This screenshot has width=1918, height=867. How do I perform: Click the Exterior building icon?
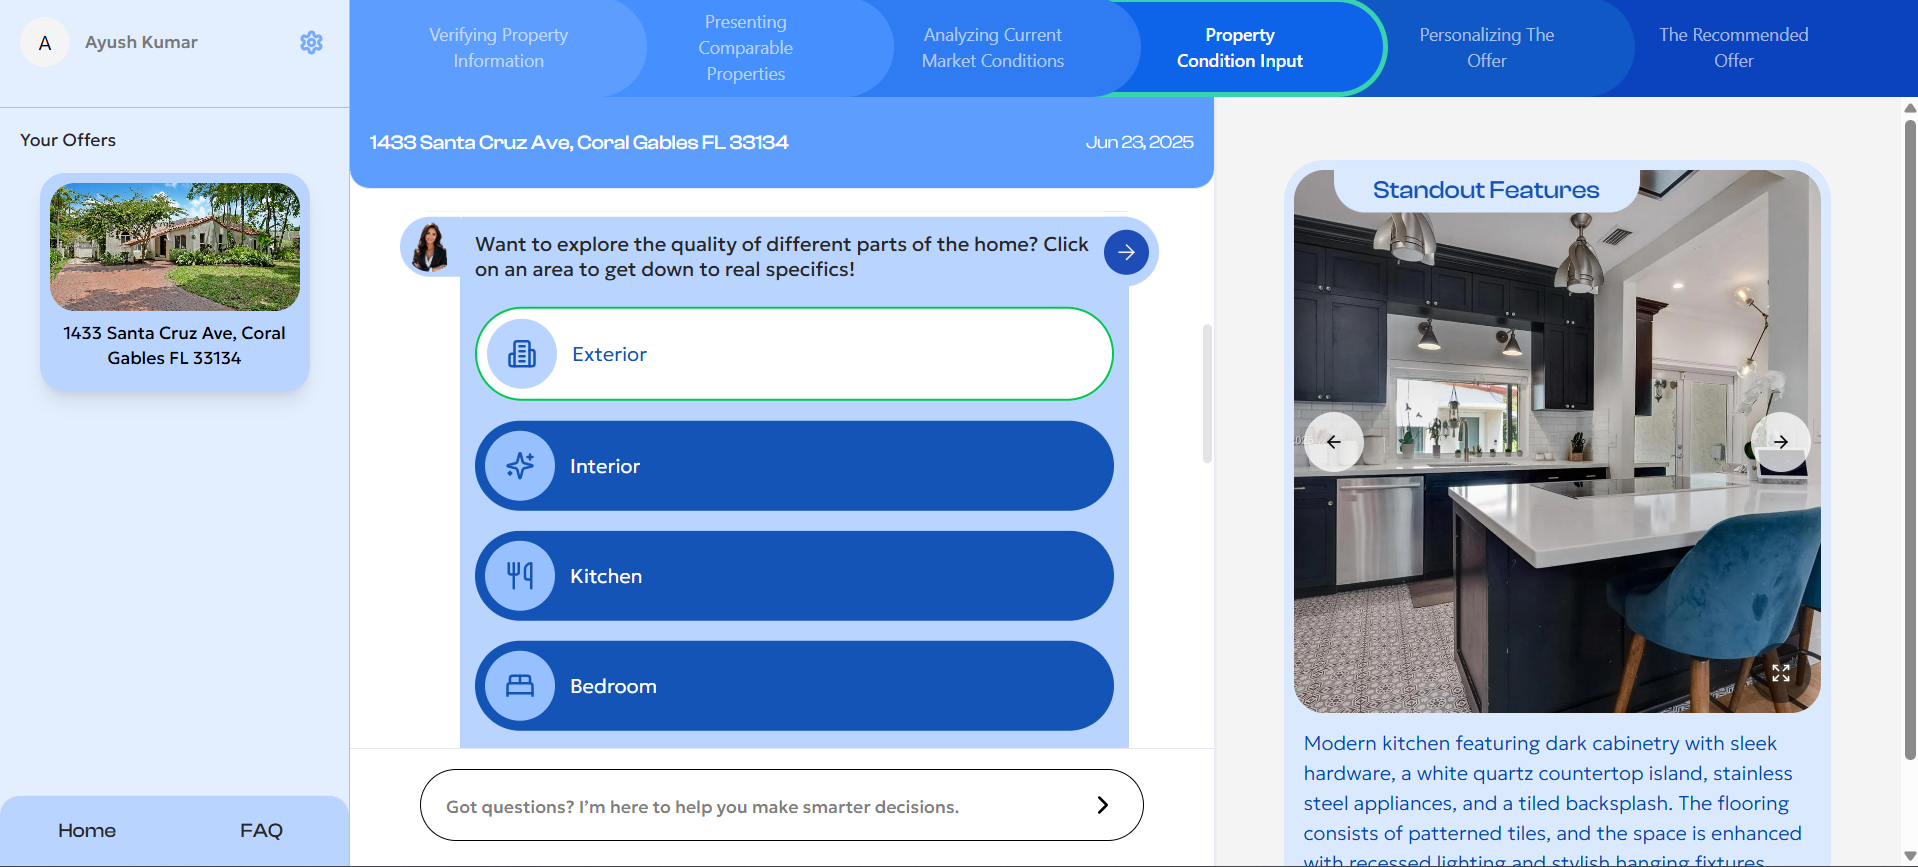pos(522,354)
